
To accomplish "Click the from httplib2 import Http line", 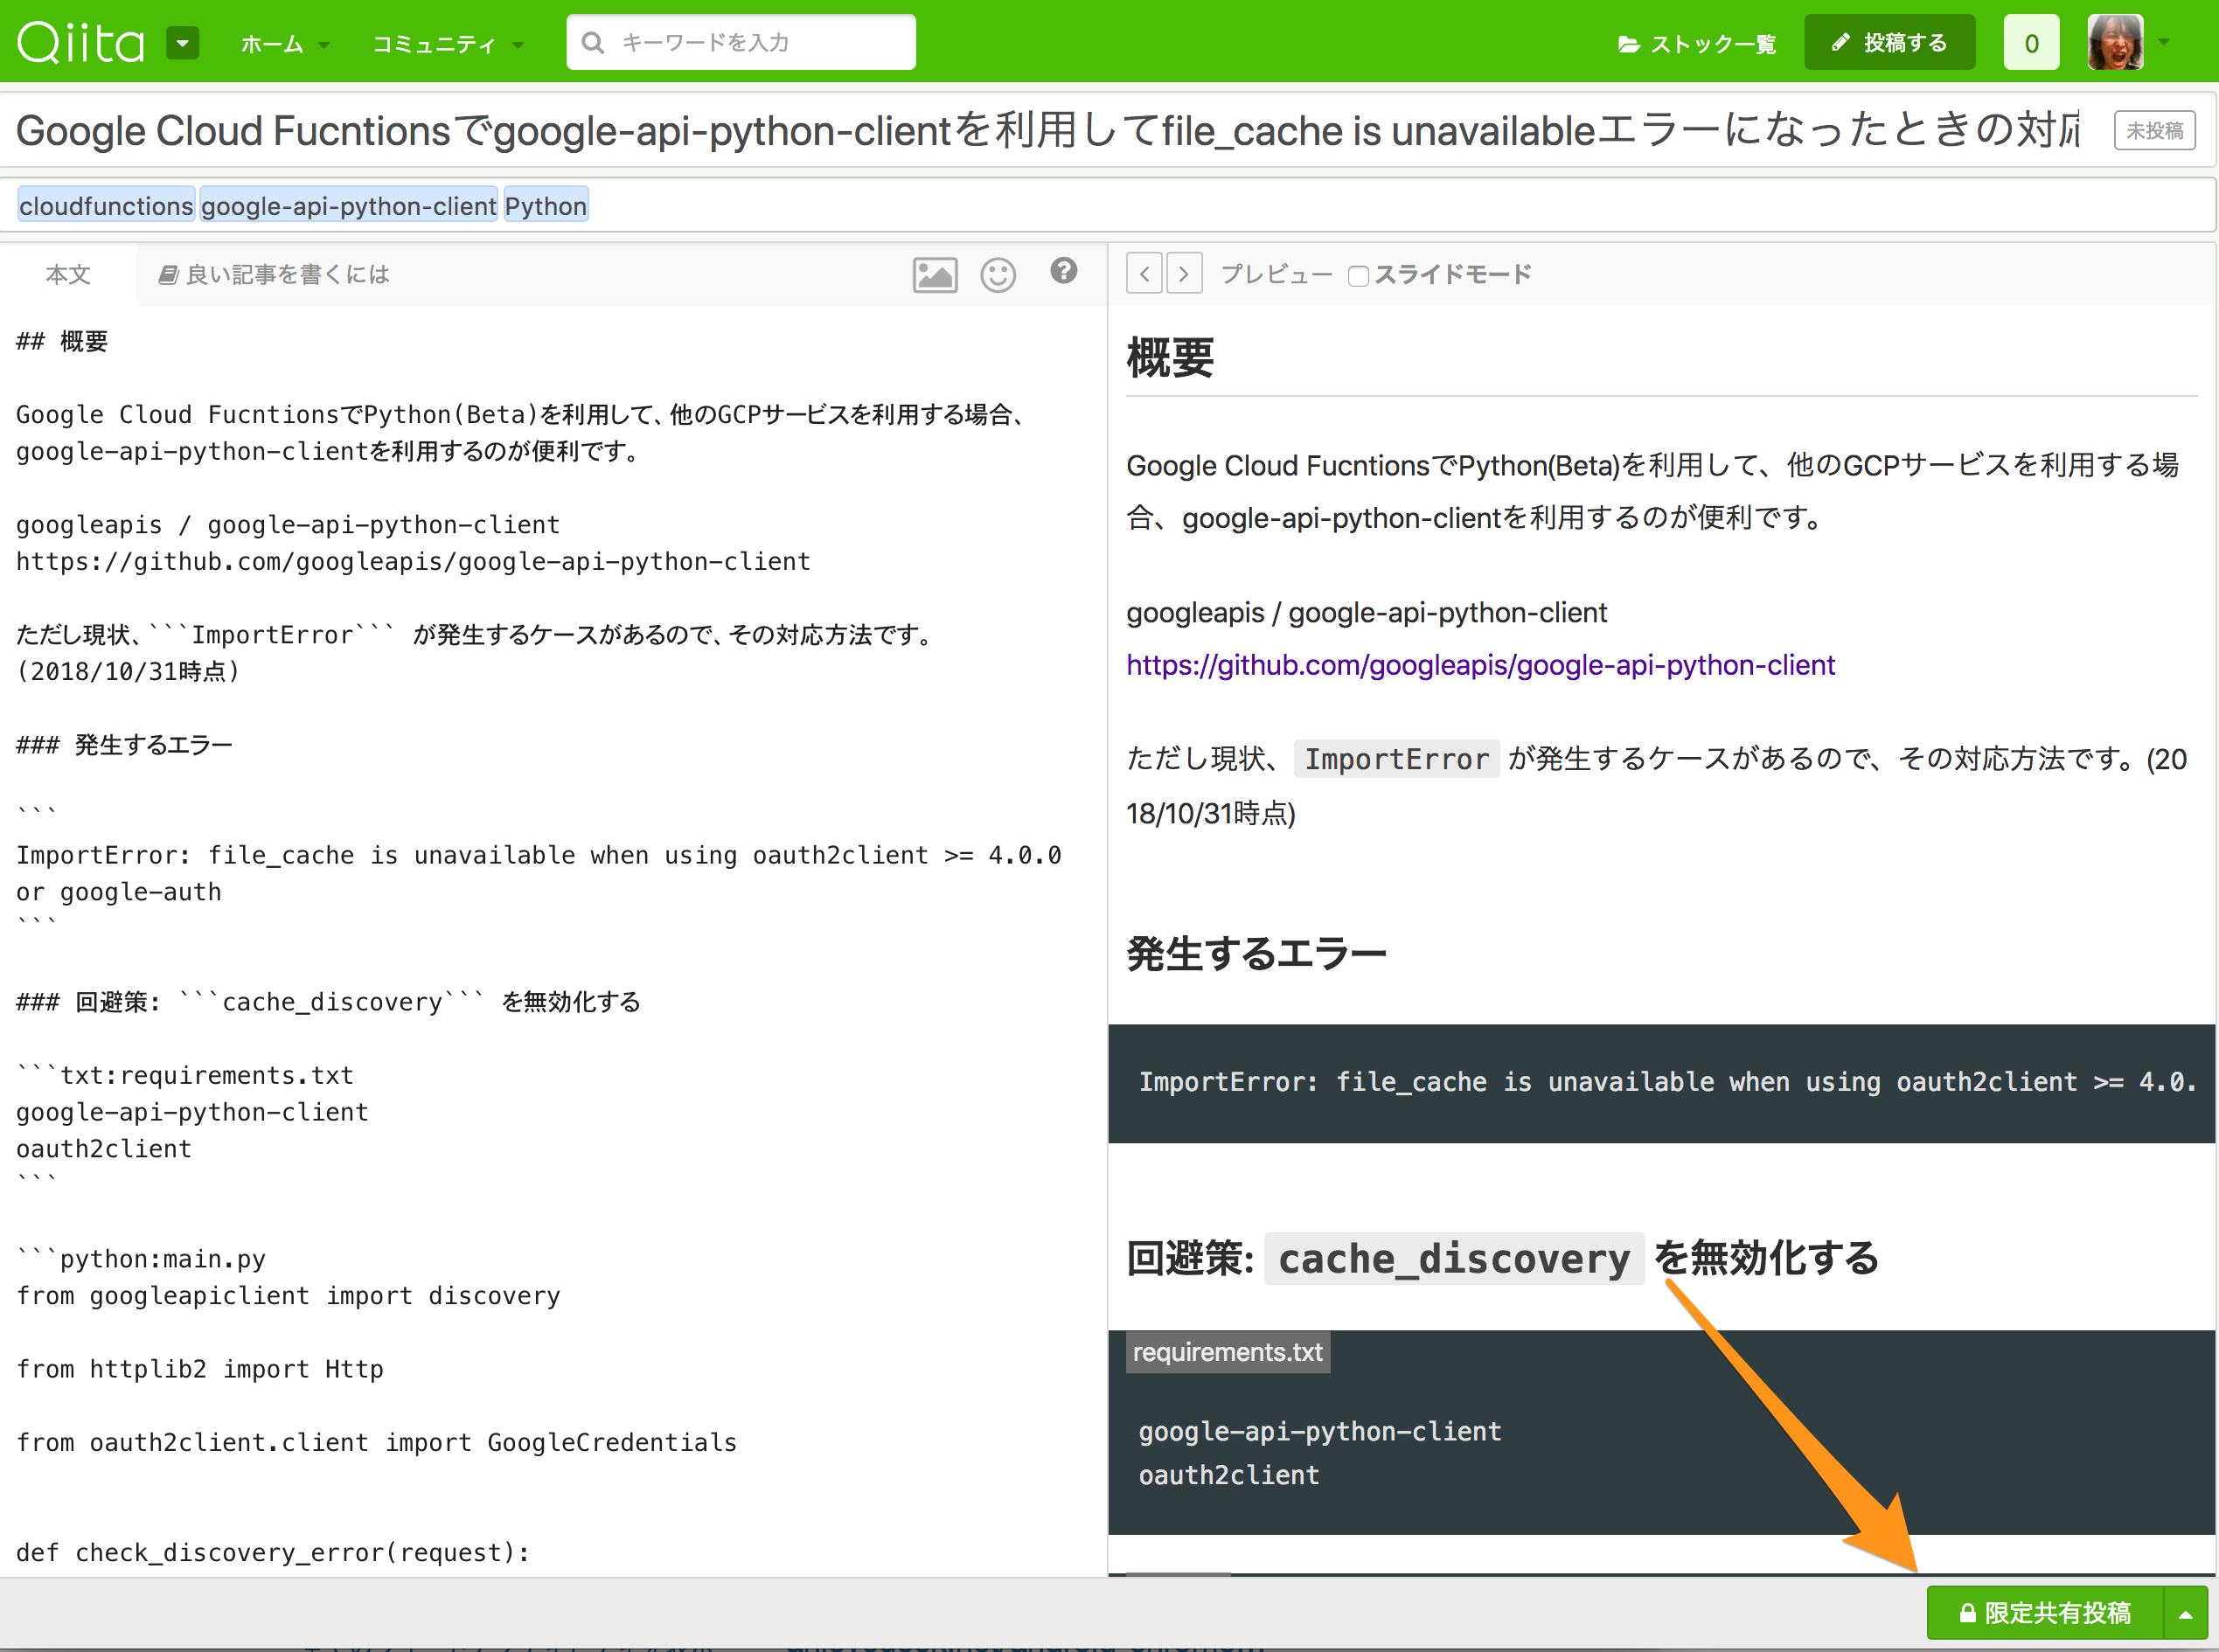I will (200, 1368).
